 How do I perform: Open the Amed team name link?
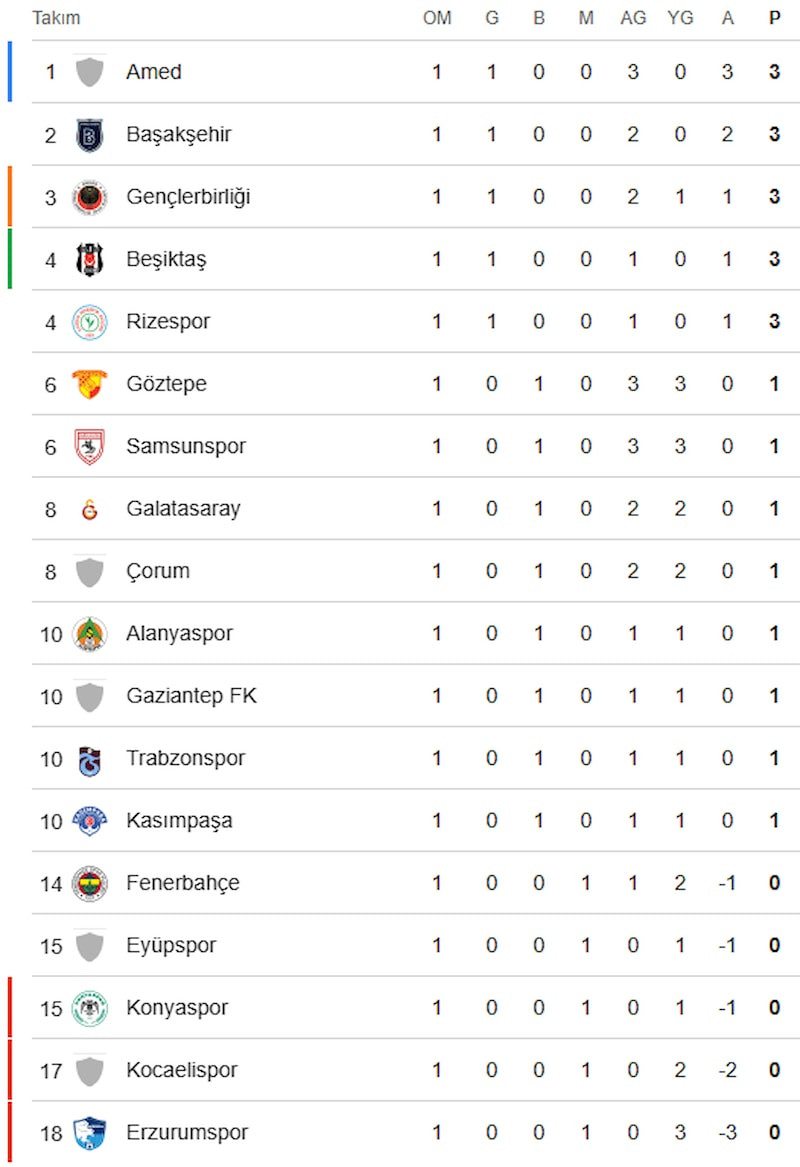pyautogui.click(x=154, y=72)
